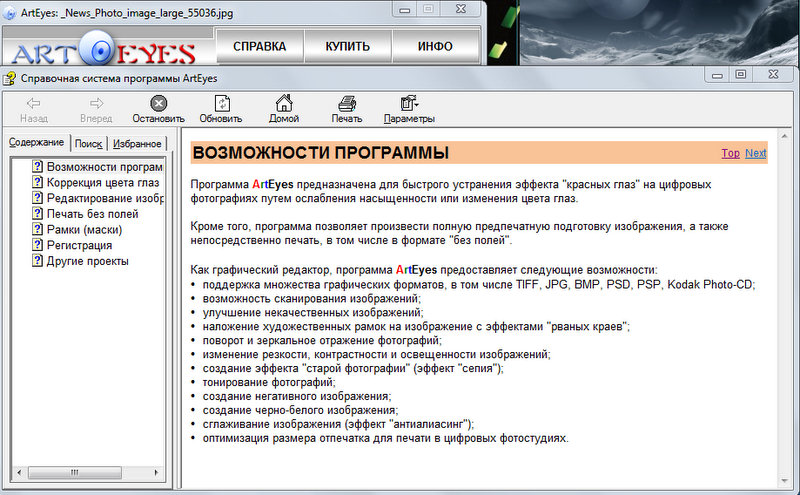Minimize the ArtEyes main window
Viewport: 800px width, 495px height.
(405, 9)
